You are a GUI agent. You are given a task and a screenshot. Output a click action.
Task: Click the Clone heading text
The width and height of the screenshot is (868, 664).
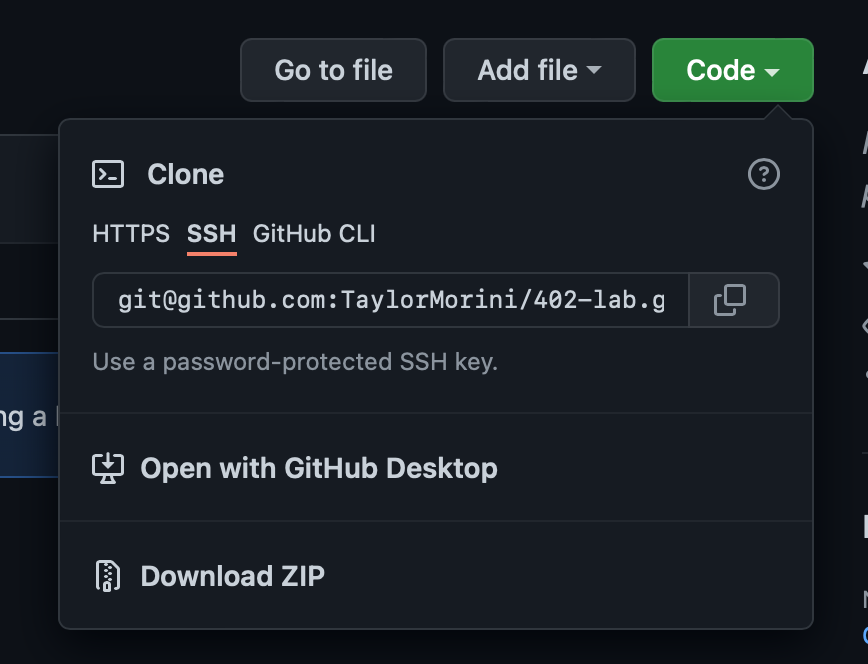[185, 174]
